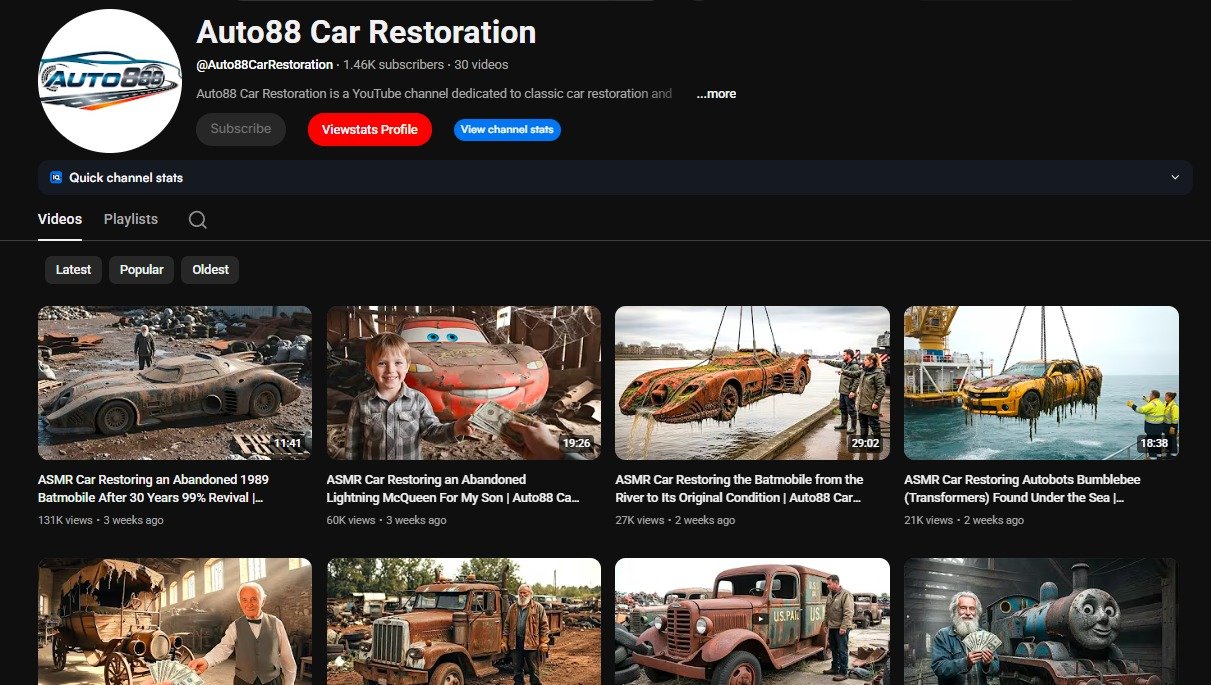Viewport: 1211px width, 685px height.
Task: Select the Videos tab
Action: coord(60,219)
